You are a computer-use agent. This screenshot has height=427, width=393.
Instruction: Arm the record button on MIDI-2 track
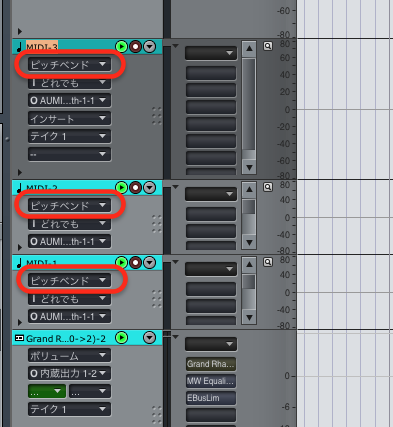(x=135, y=188)
